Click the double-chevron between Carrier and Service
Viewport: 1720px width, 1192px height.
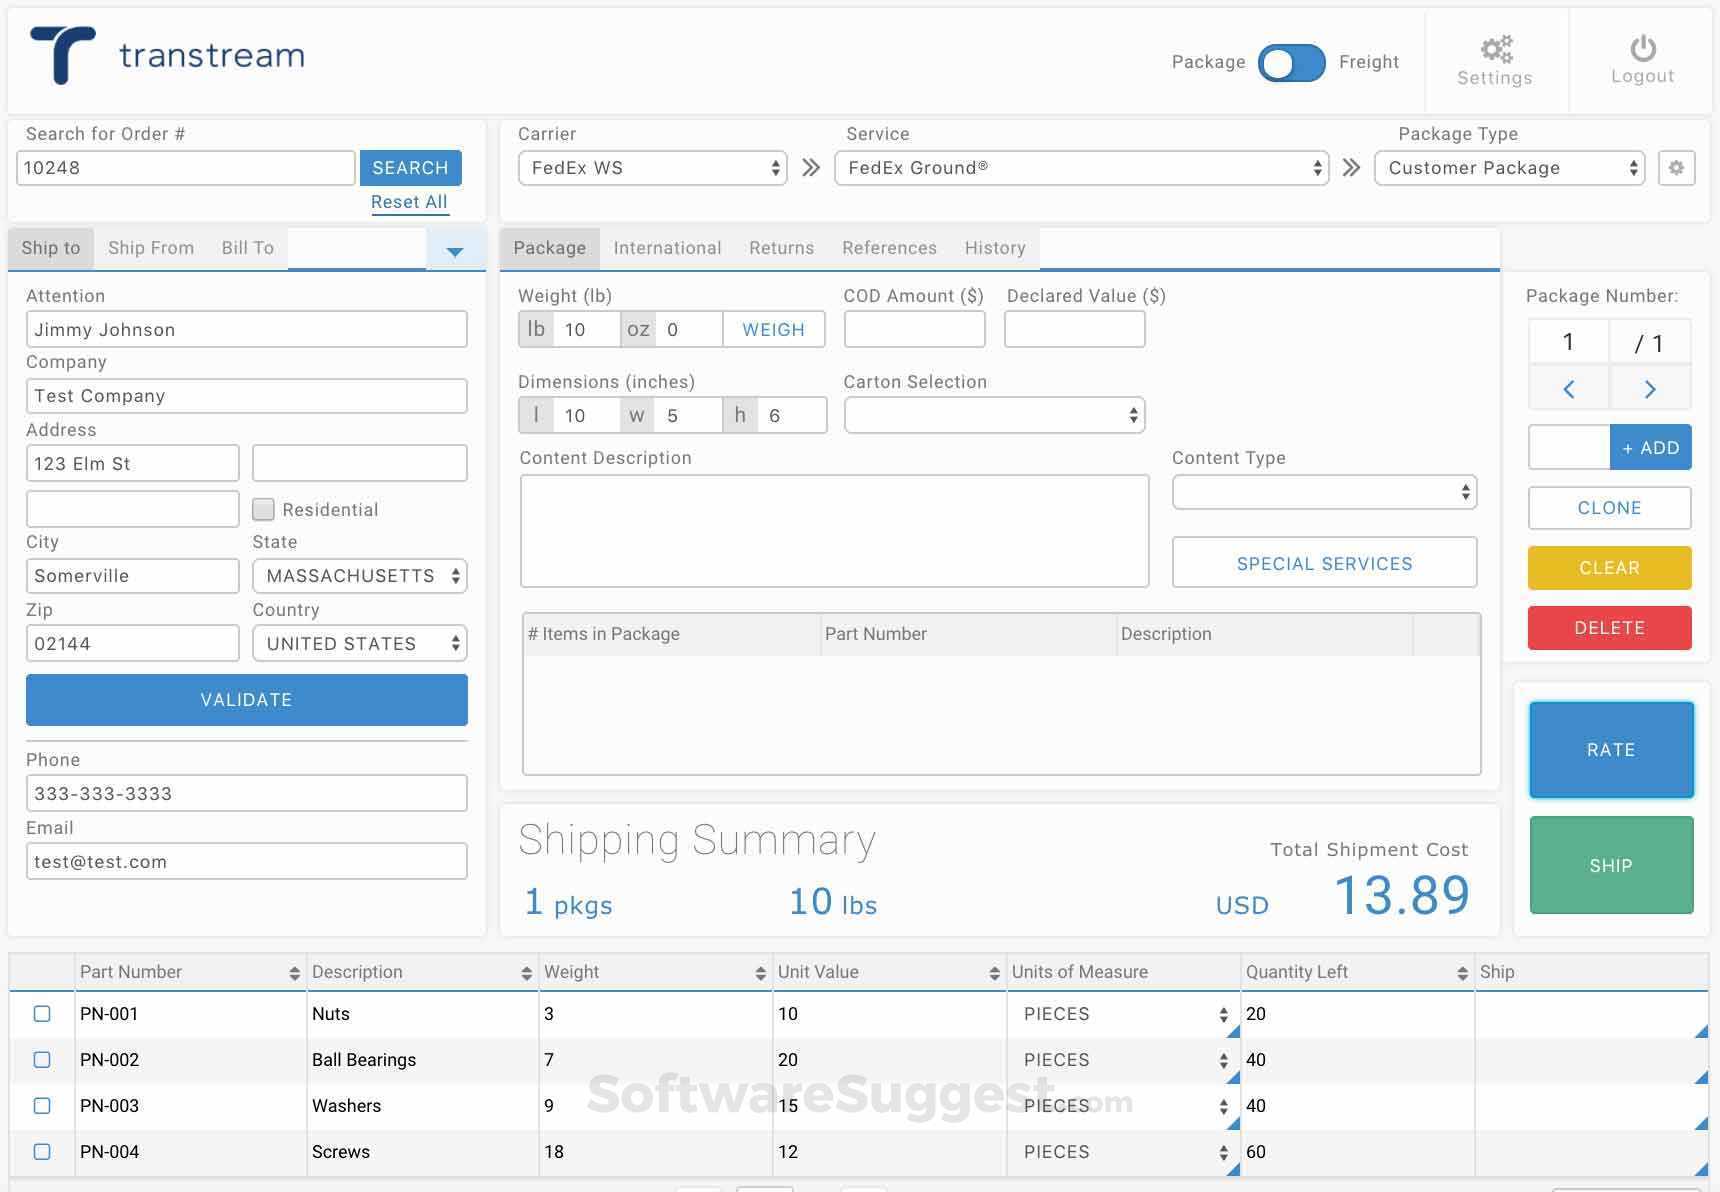[x=809, y=168]
